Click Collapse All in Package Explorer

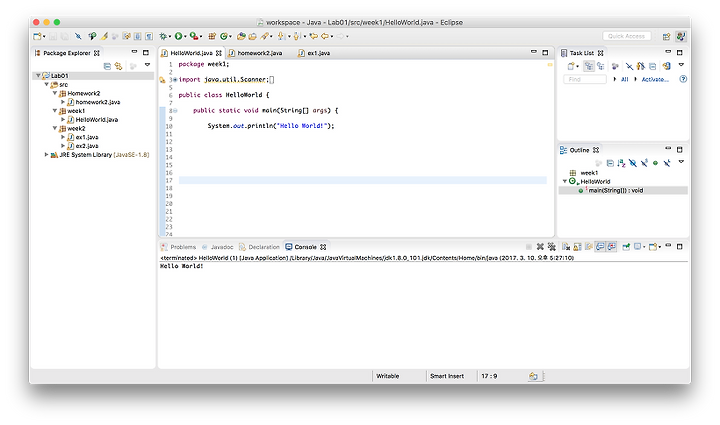point(107,66)
